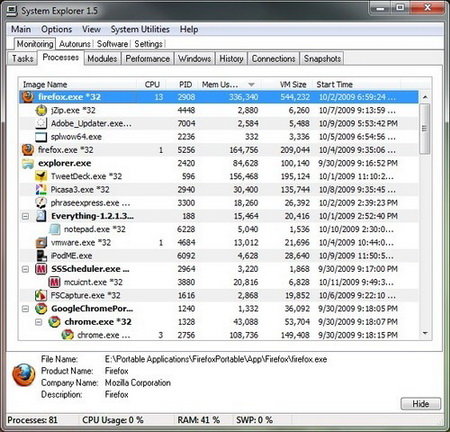Viewport: 450px width, 432px height.
Task: Click the firefox.exe icon in PID 5256 row
Action: point(28,150)
